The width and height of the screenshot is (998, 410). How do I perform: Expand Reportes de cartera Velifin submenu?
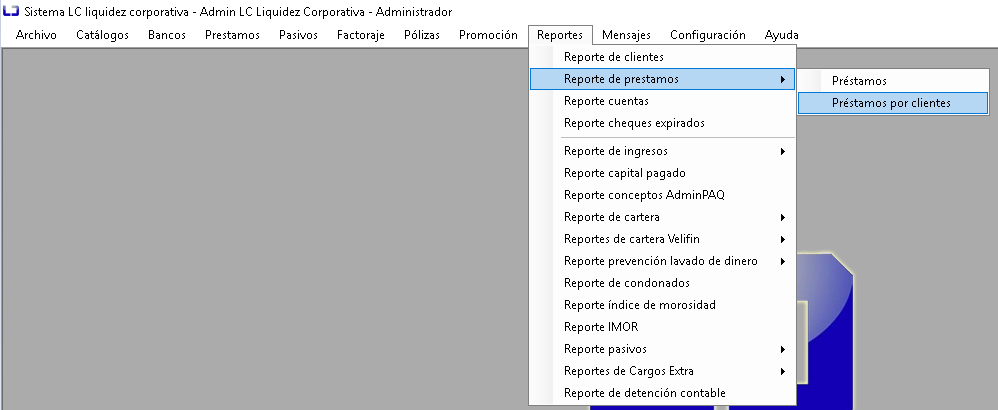[x=663, y=239]
